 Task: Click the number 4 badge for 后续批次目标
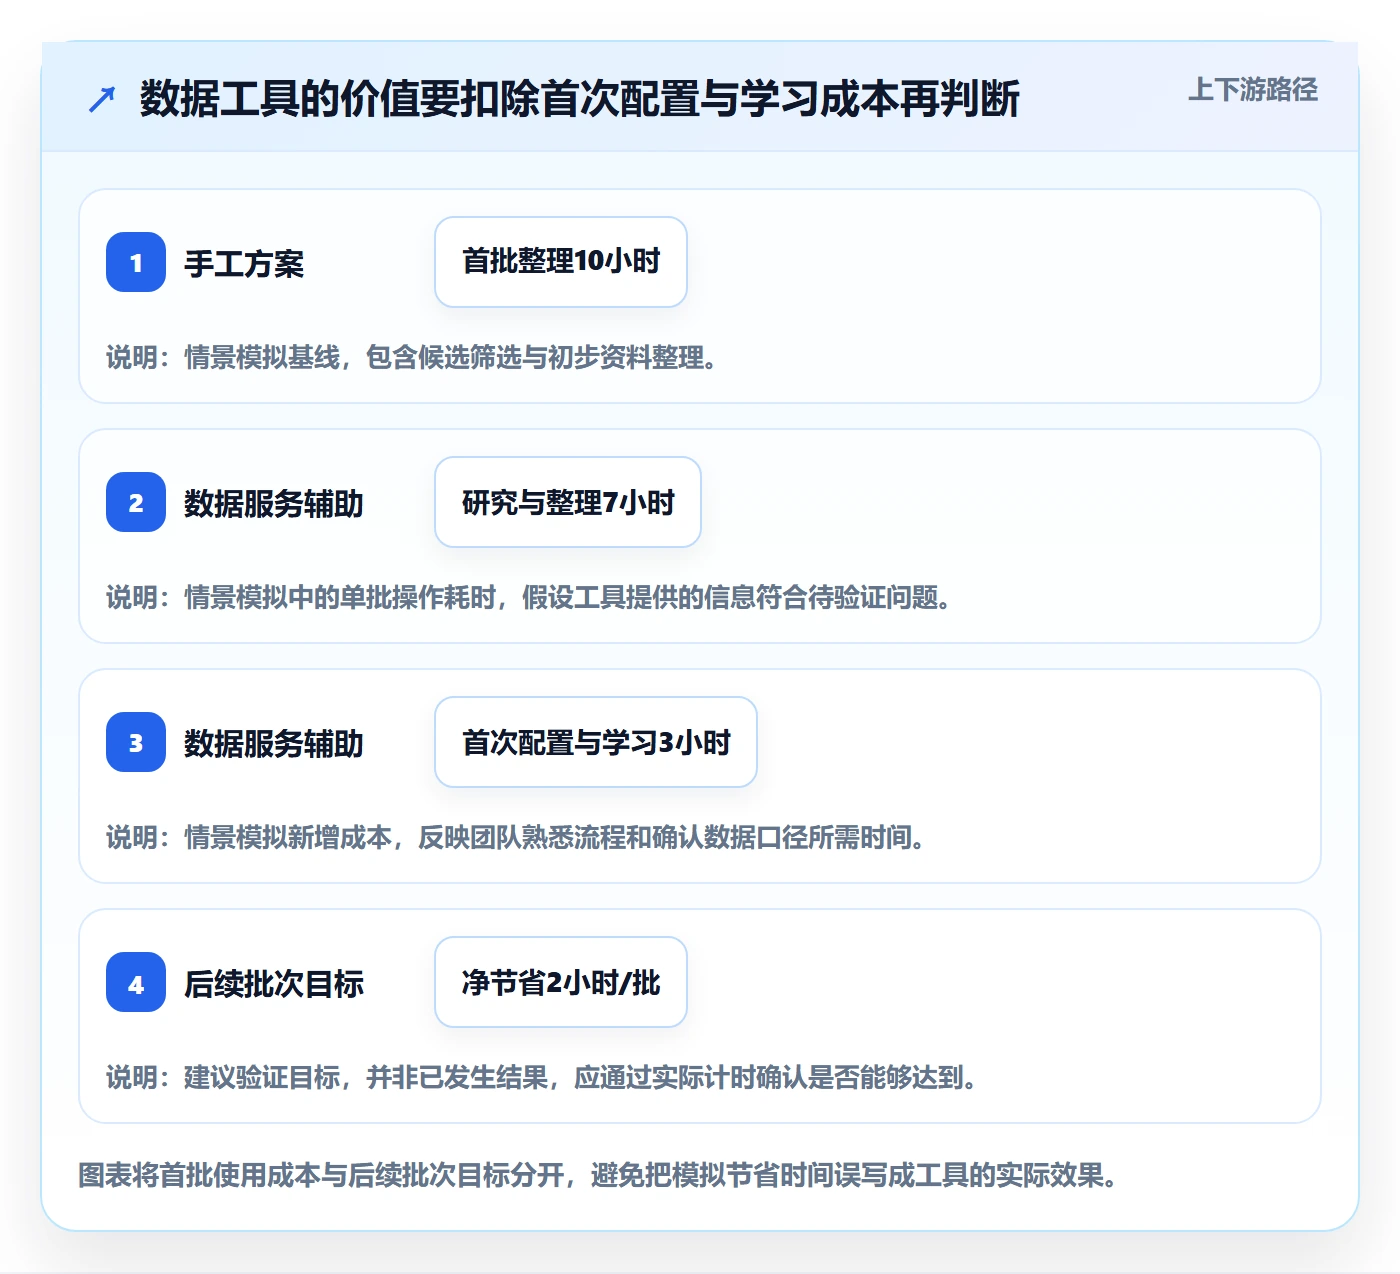tap(136, 982)
